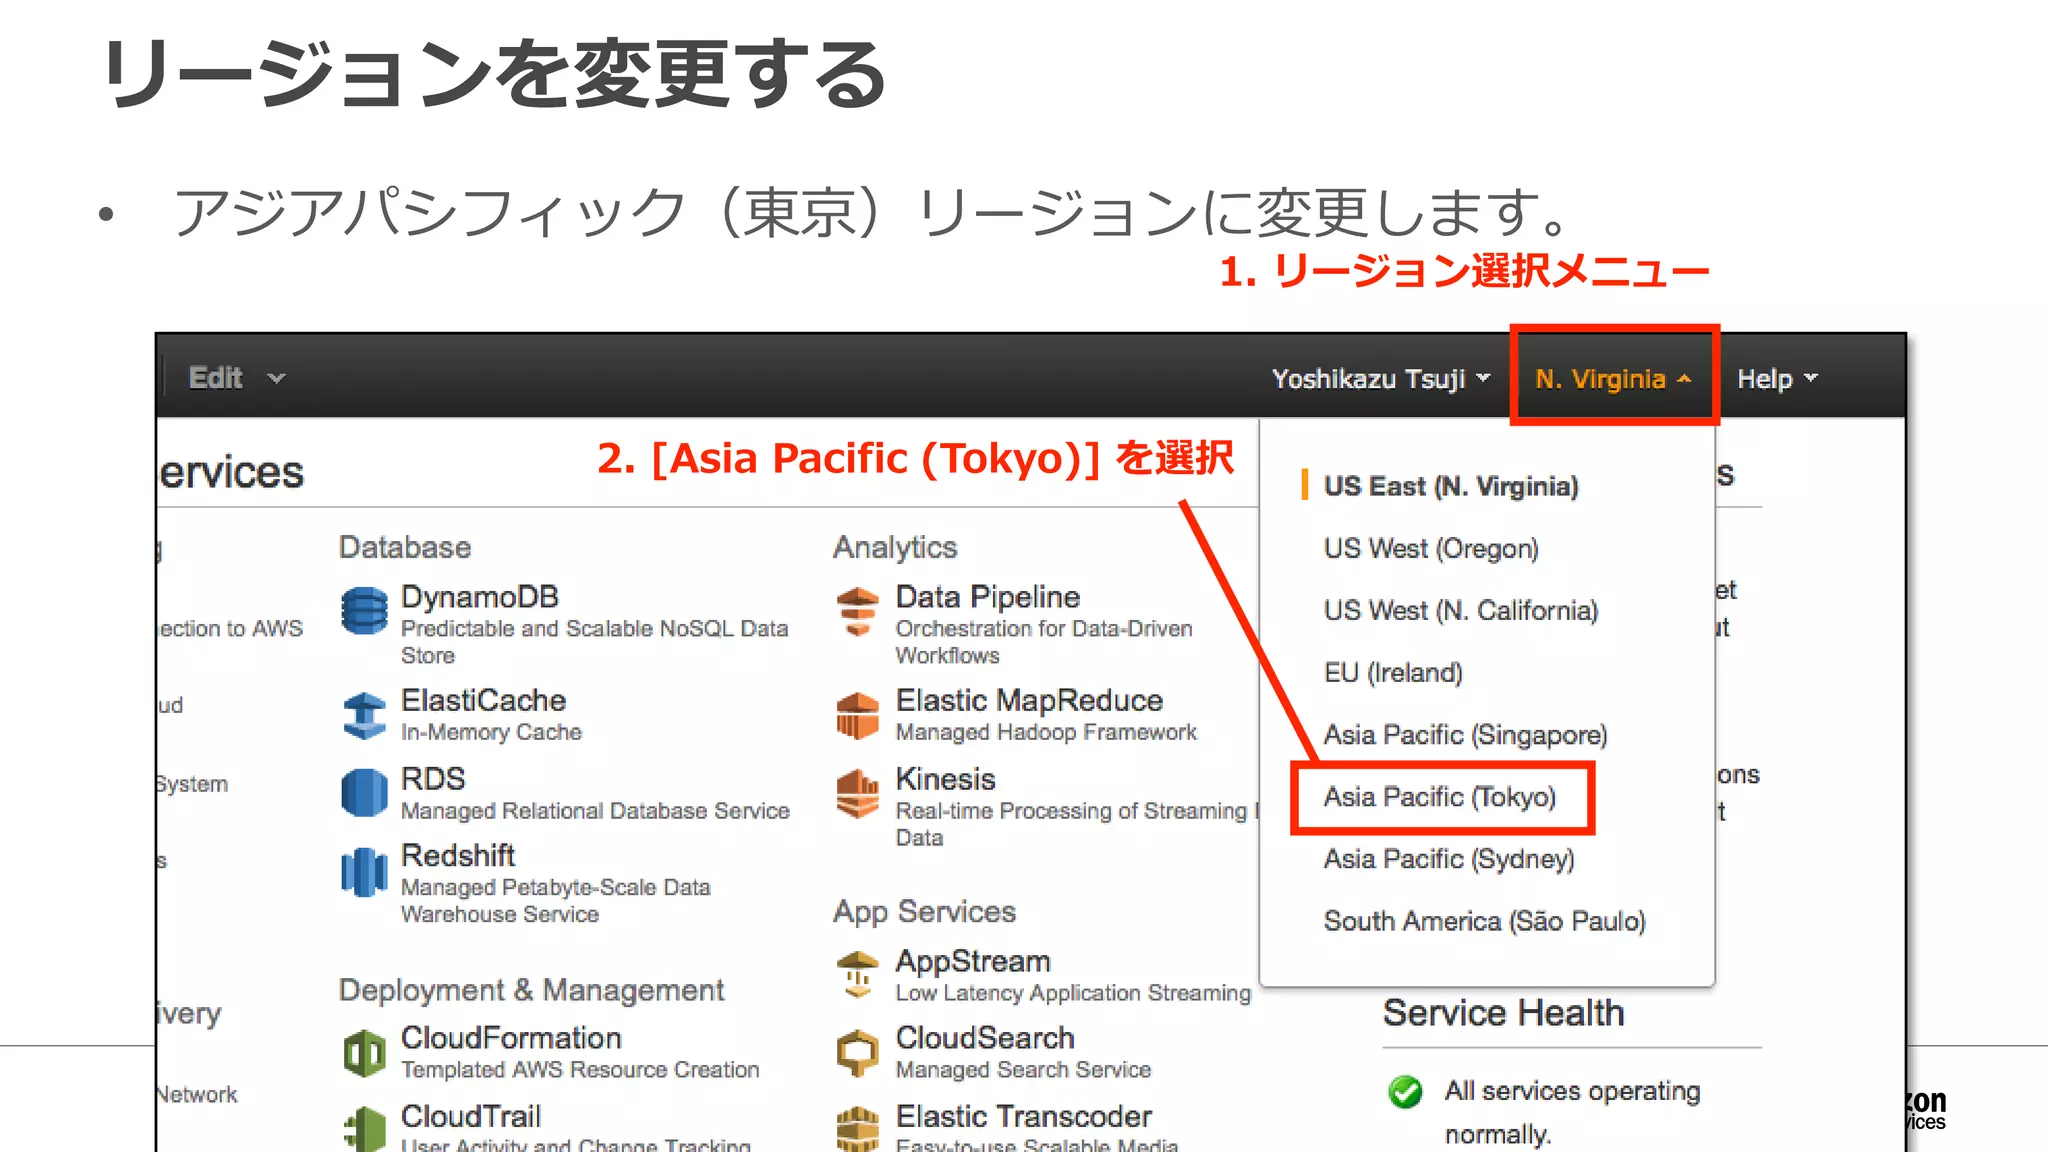Click 'Managed Hadoop Framework' description text
The image size is (2048, 1152).
1046,732
